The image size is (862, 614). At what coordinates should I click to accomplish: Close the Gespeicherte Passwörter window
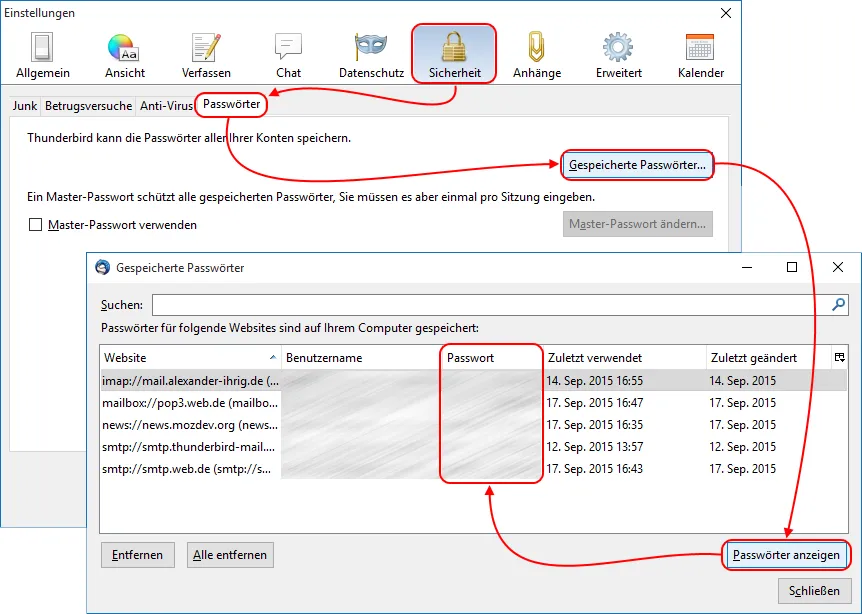click(837, 267)
